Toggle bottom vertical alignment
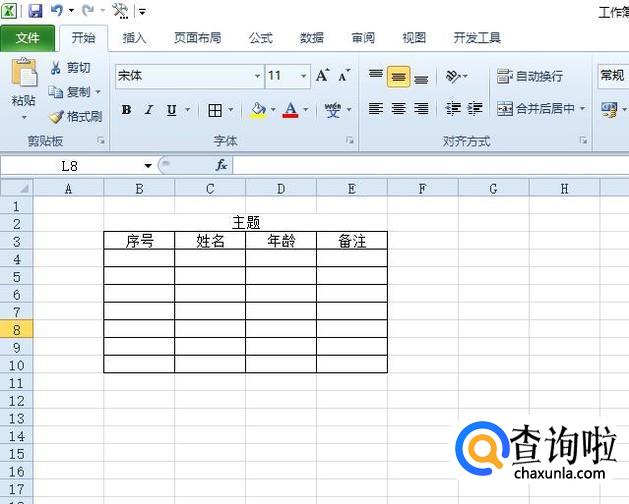The image size is (629, 504). (421, 79)
